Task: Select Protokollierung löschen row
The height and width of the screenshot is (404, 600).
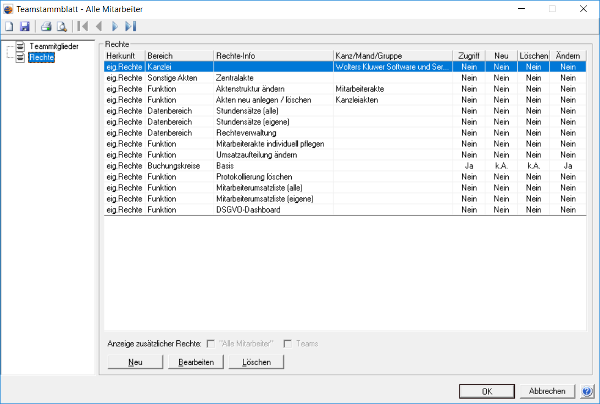Action: pyautogui.click(x=345, y=177)
